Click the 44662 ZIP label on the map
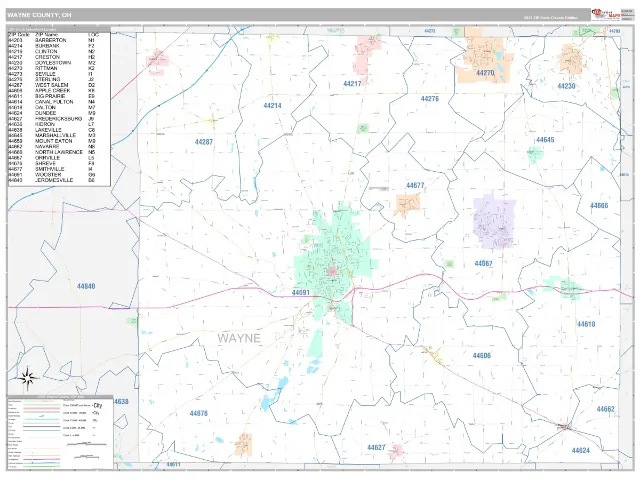The width and height of the screenshot is (640, 480). click(x=605, y=409)
